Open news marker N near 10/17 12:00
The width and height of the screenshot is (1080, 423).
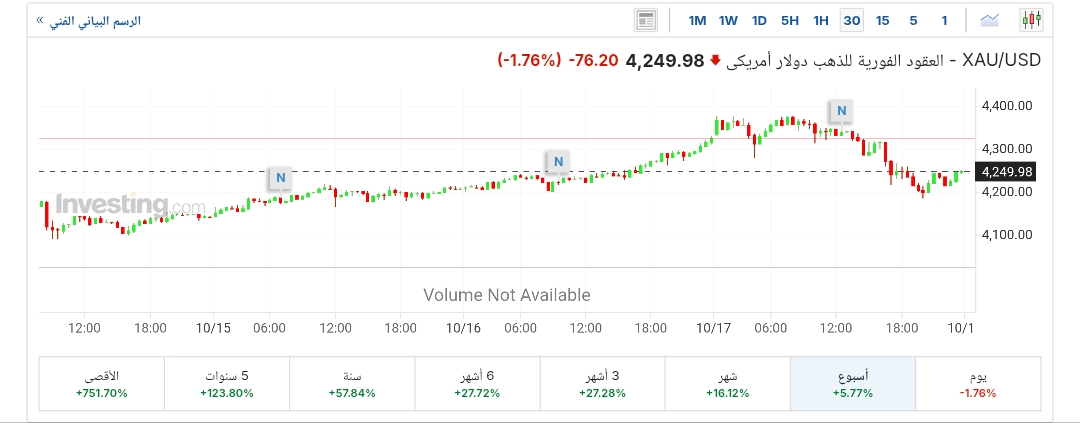point(841,110)
